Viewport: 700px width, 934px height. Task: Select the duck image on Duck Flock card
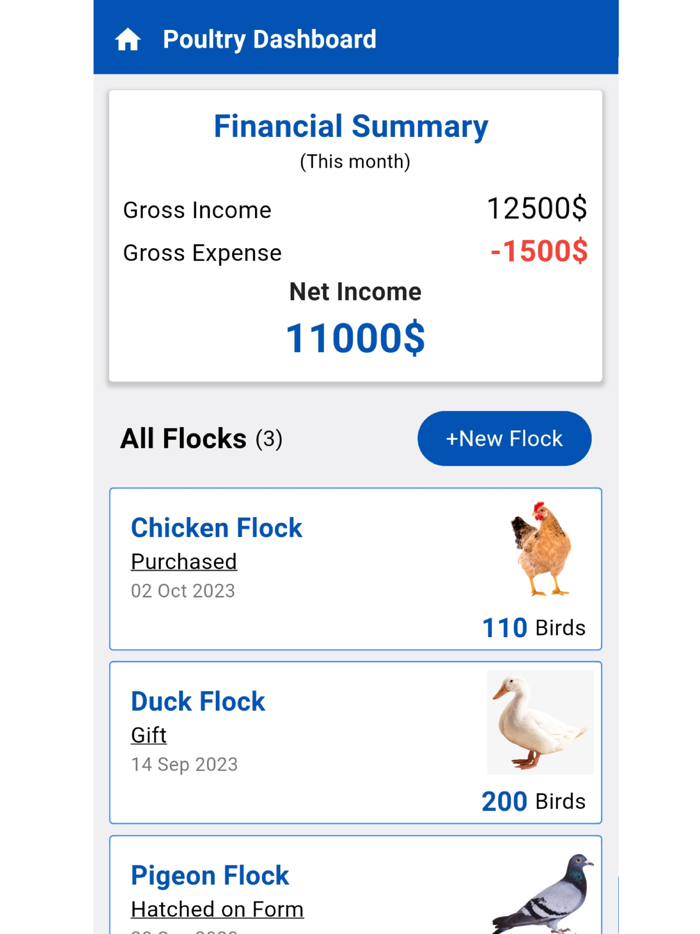(x=540, y=722)
